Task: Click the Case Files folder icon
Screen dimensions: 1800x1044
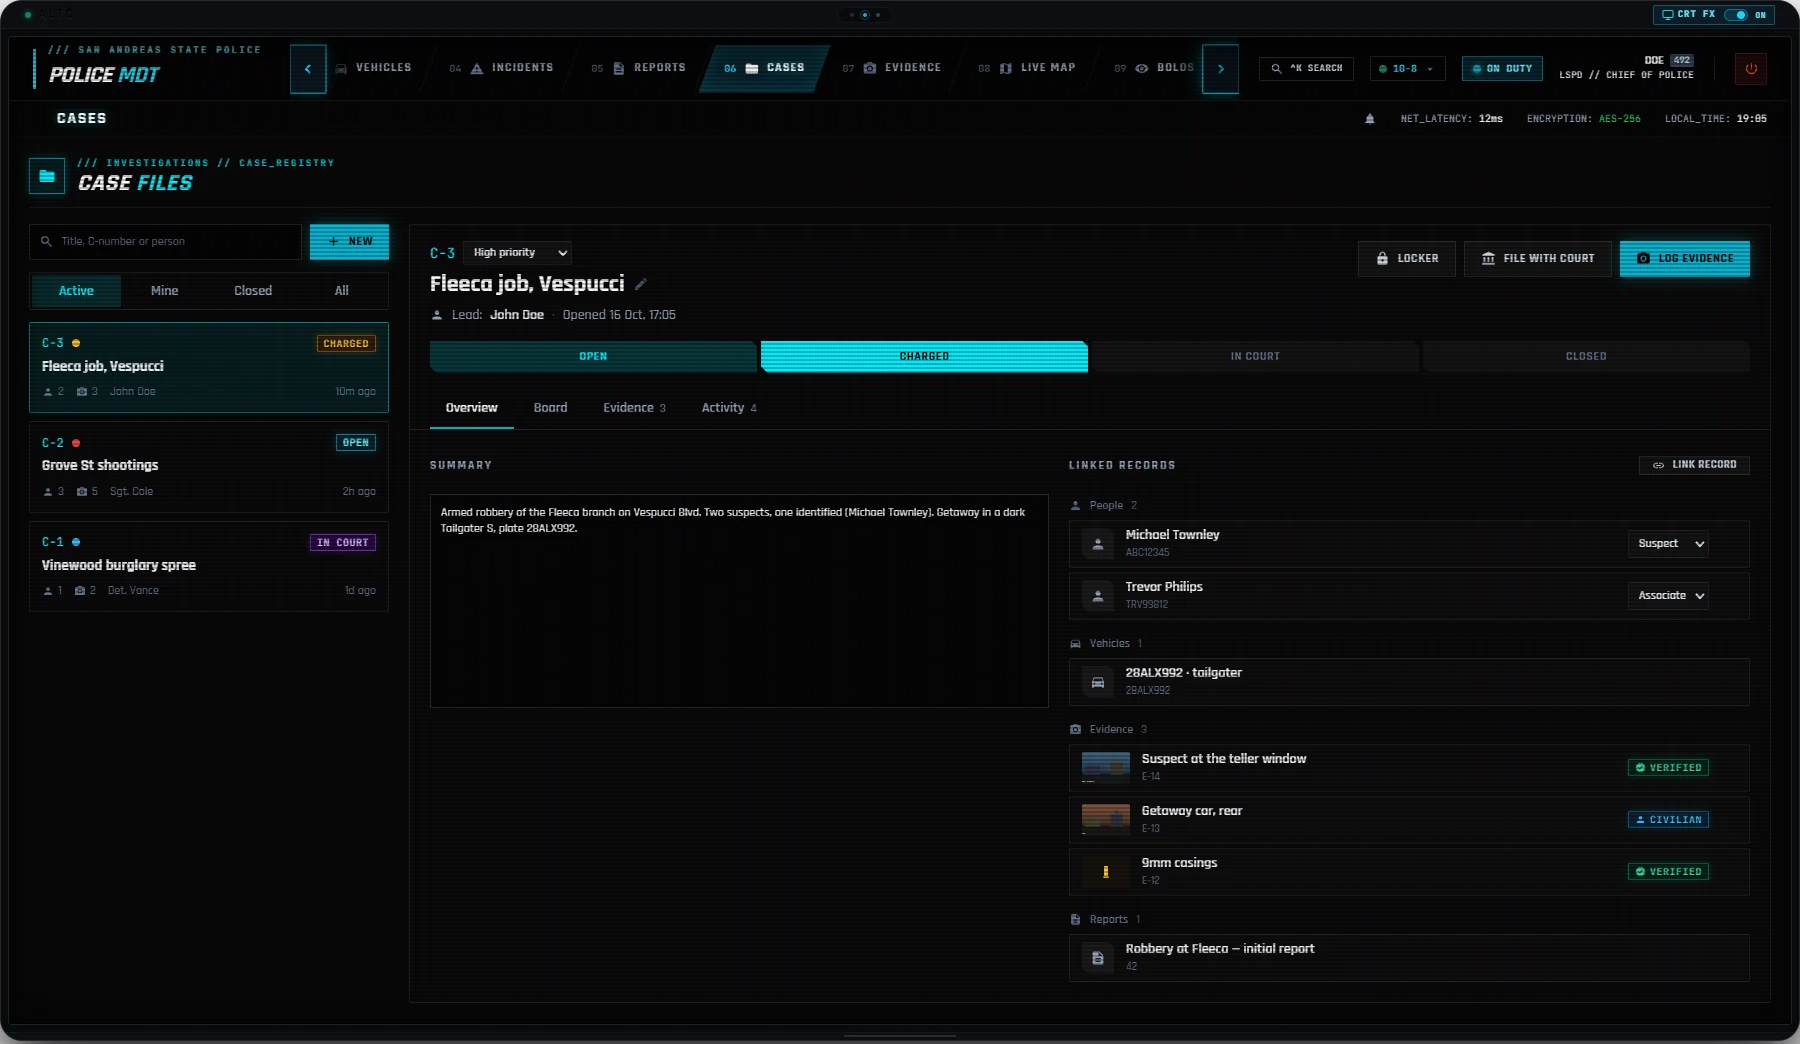Action: (47, 176)
